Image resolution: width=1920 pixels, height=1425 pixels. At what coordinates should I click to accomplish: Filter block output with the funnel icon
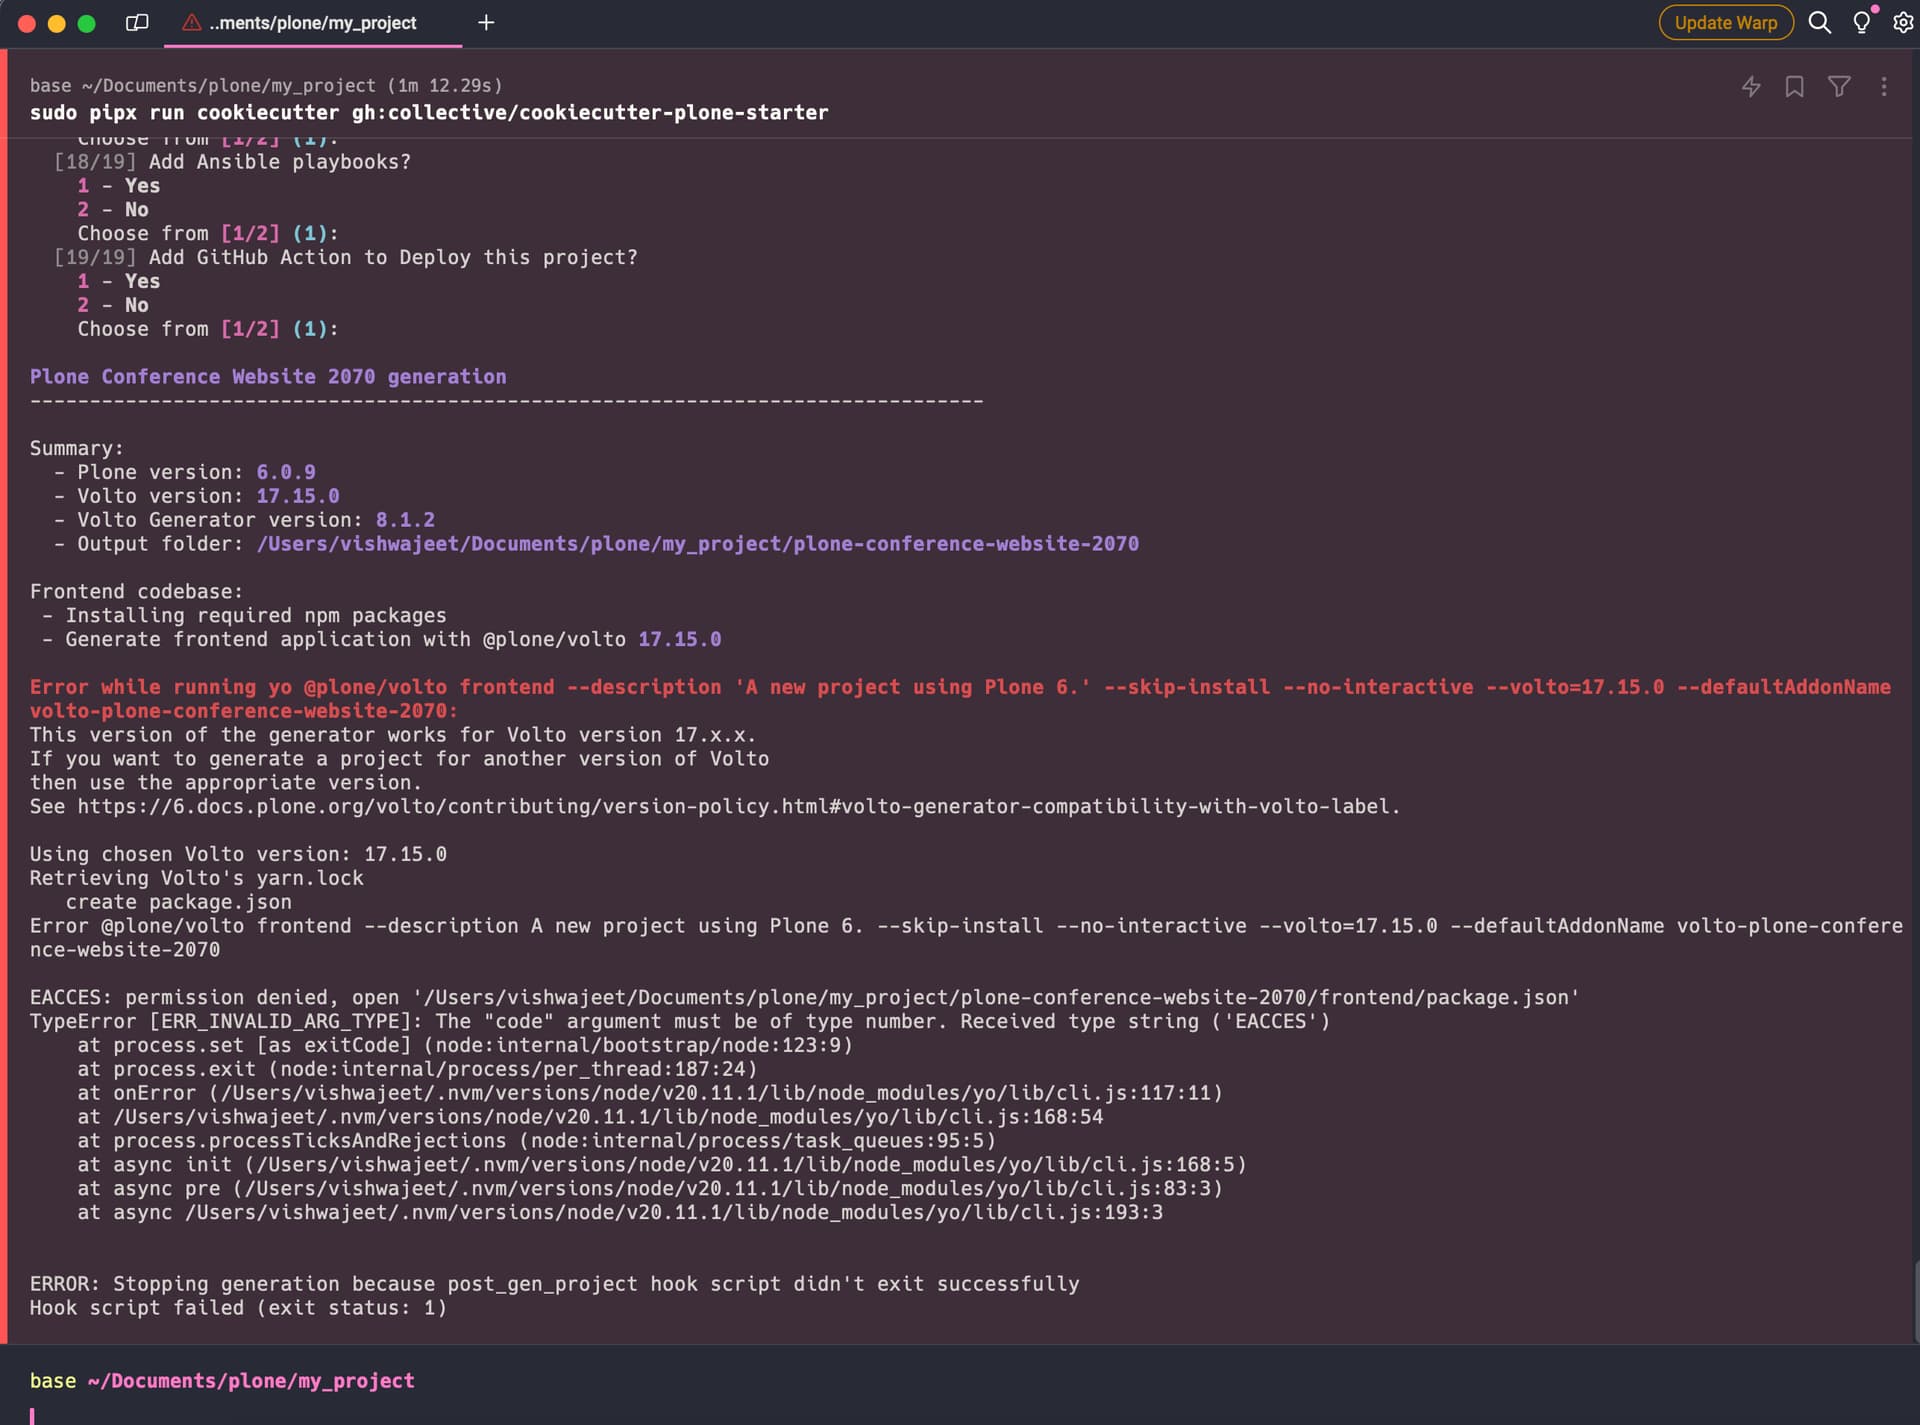click(1839, 87)
